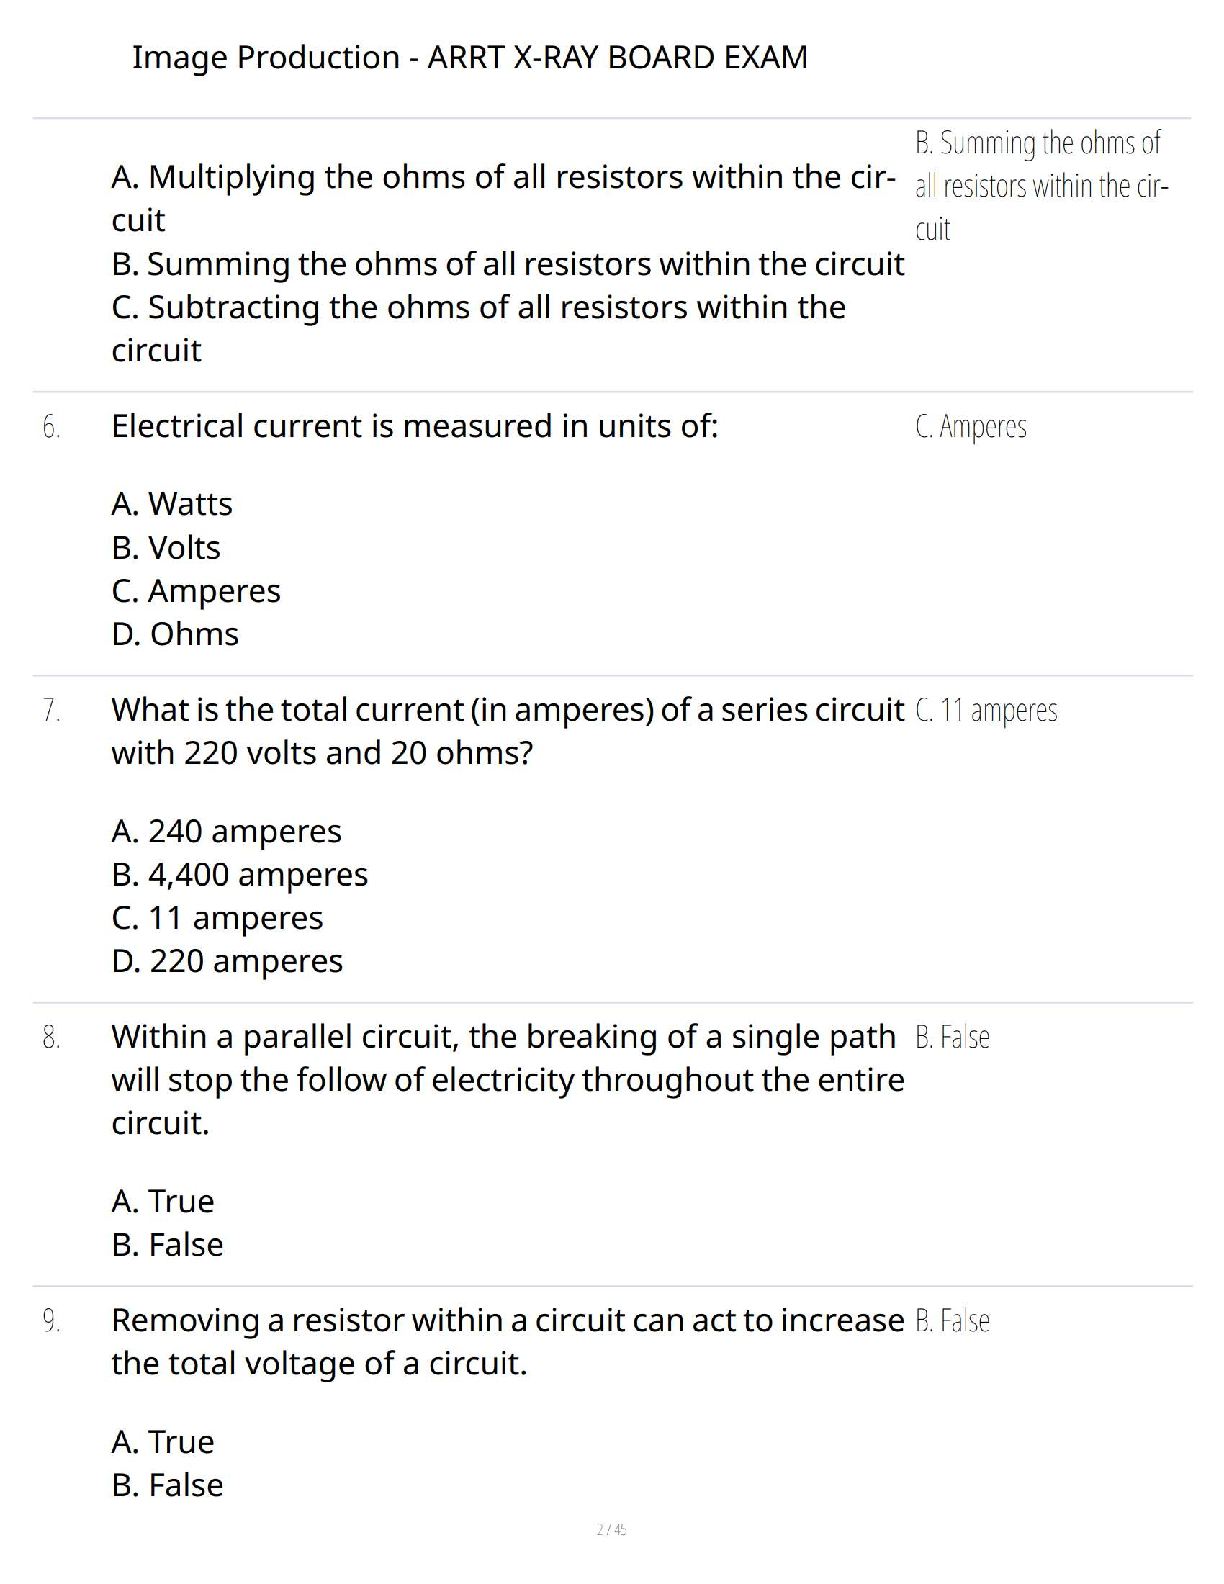The width and height of the screenshot is (1224, 1584).
Task: Select B. False under removing a resistor question
Action: point(167,1485)
